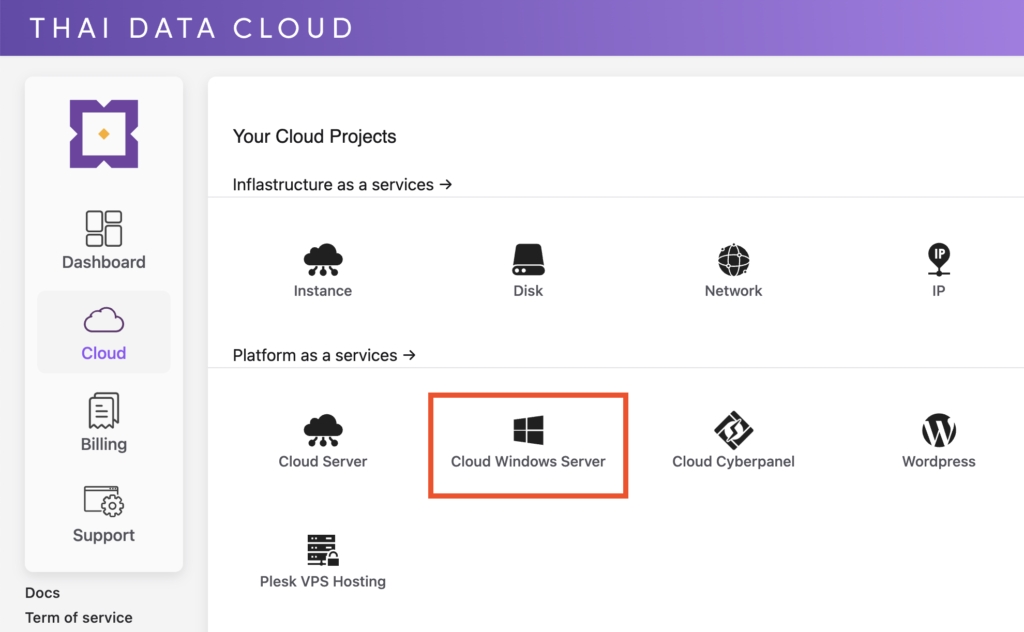Click the Network label
Screen dimensions: 1024x632
733,291
